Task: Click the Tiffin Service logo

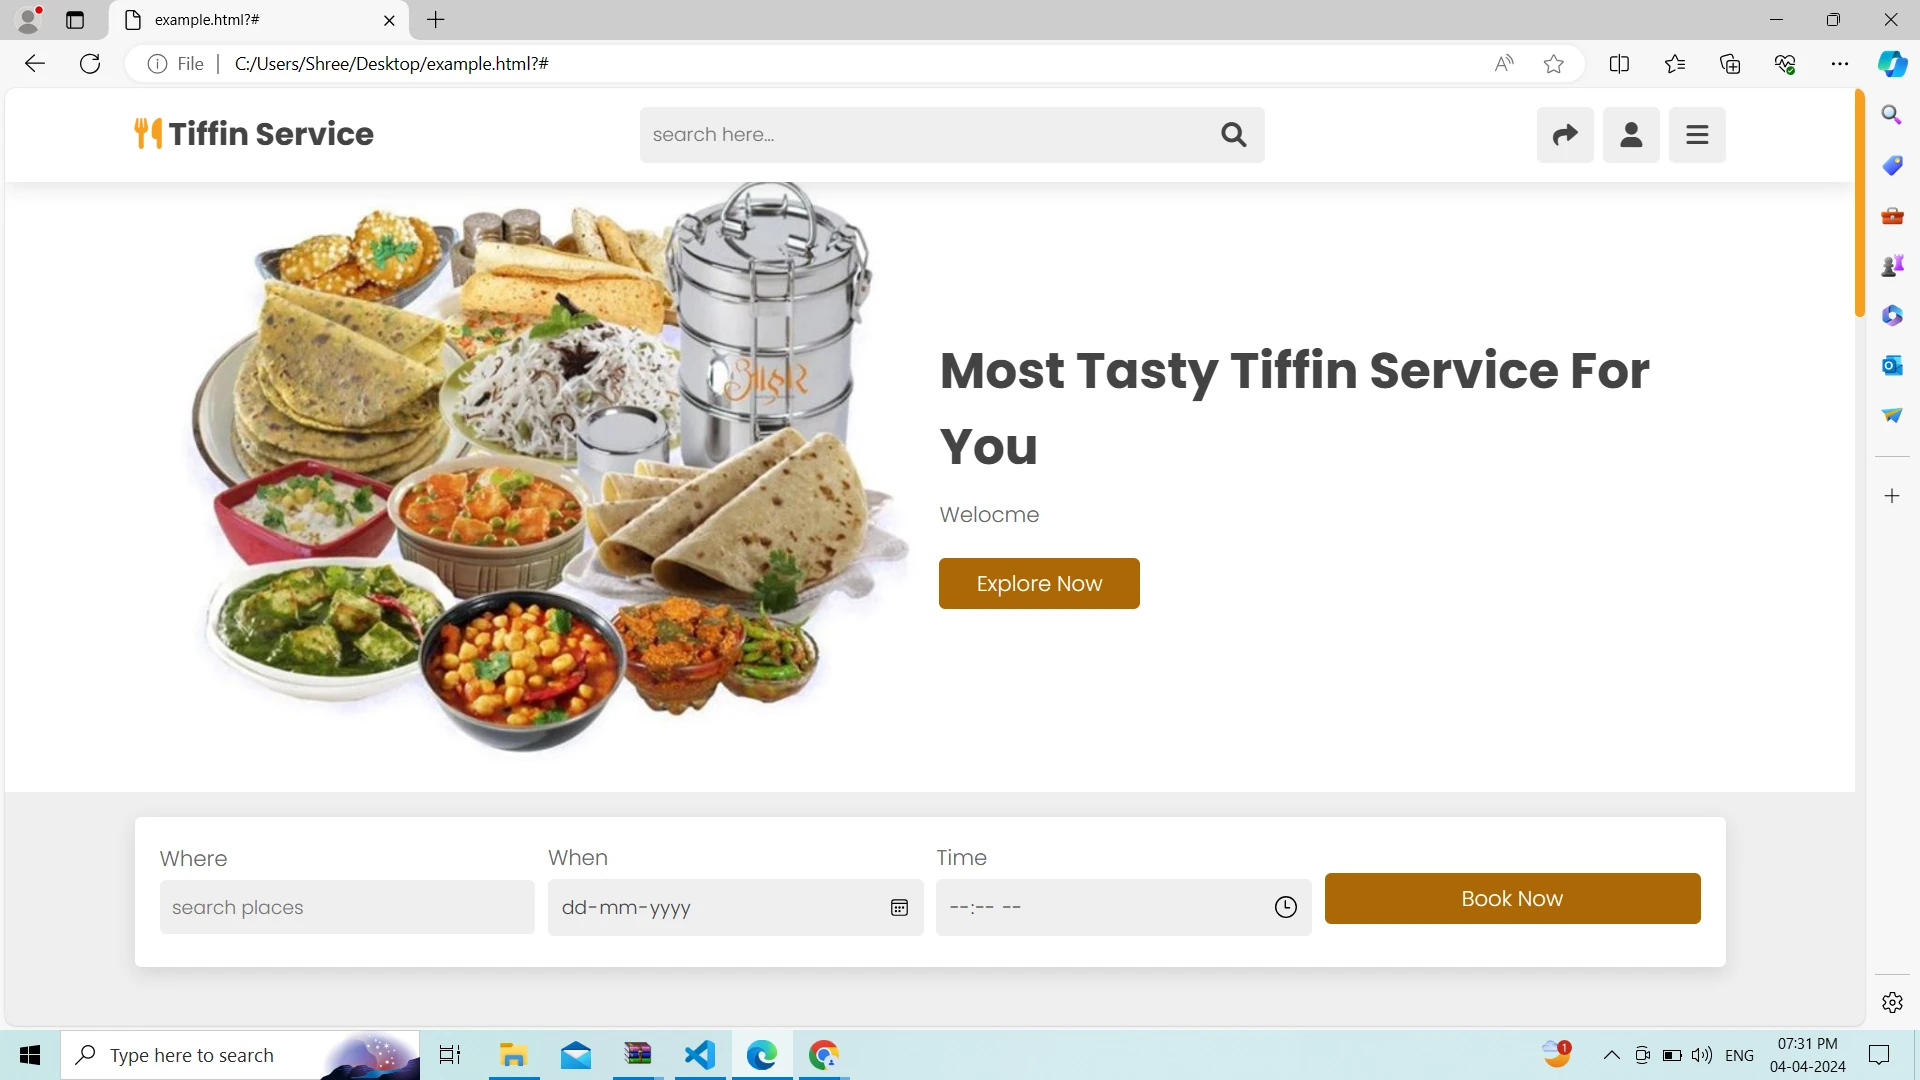Action: (254, 134)
